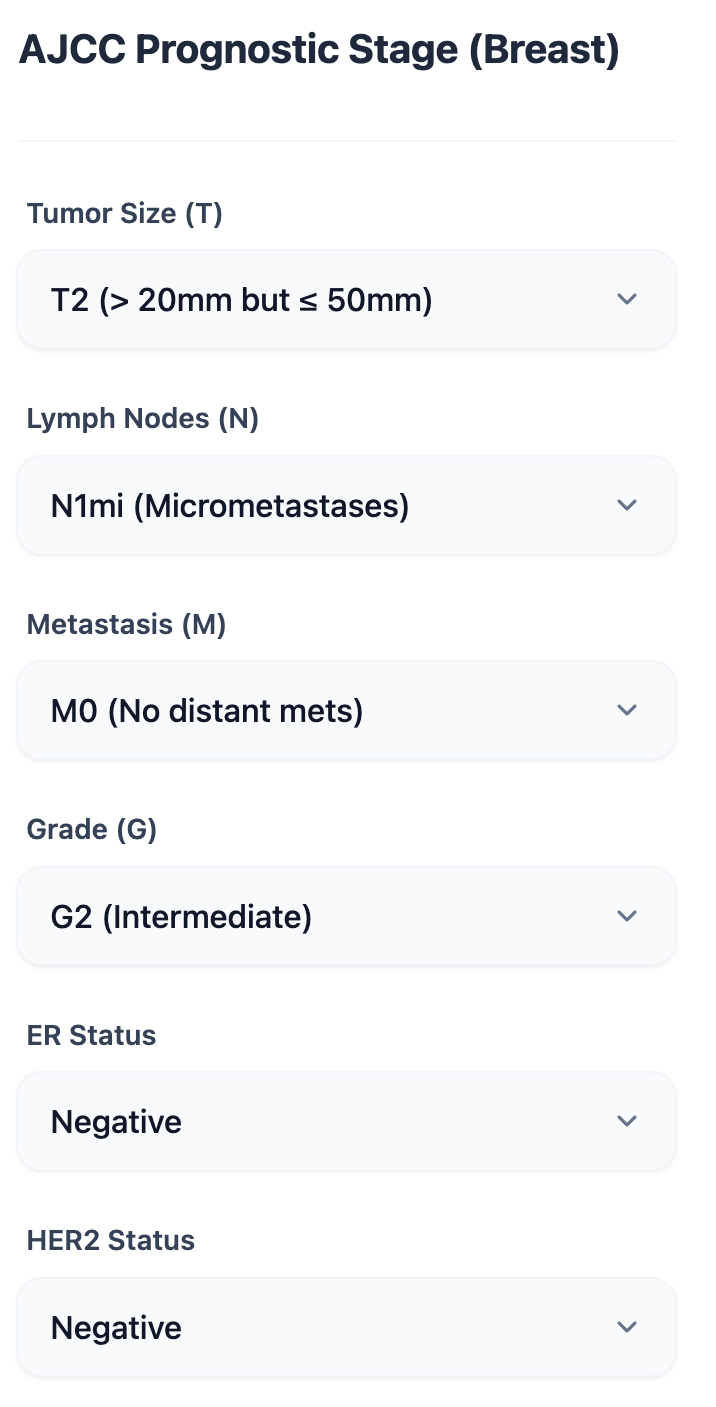Open the Metastasis (M) dropdown
Viewport: 716px width, 1407px height.
(345, 710)
